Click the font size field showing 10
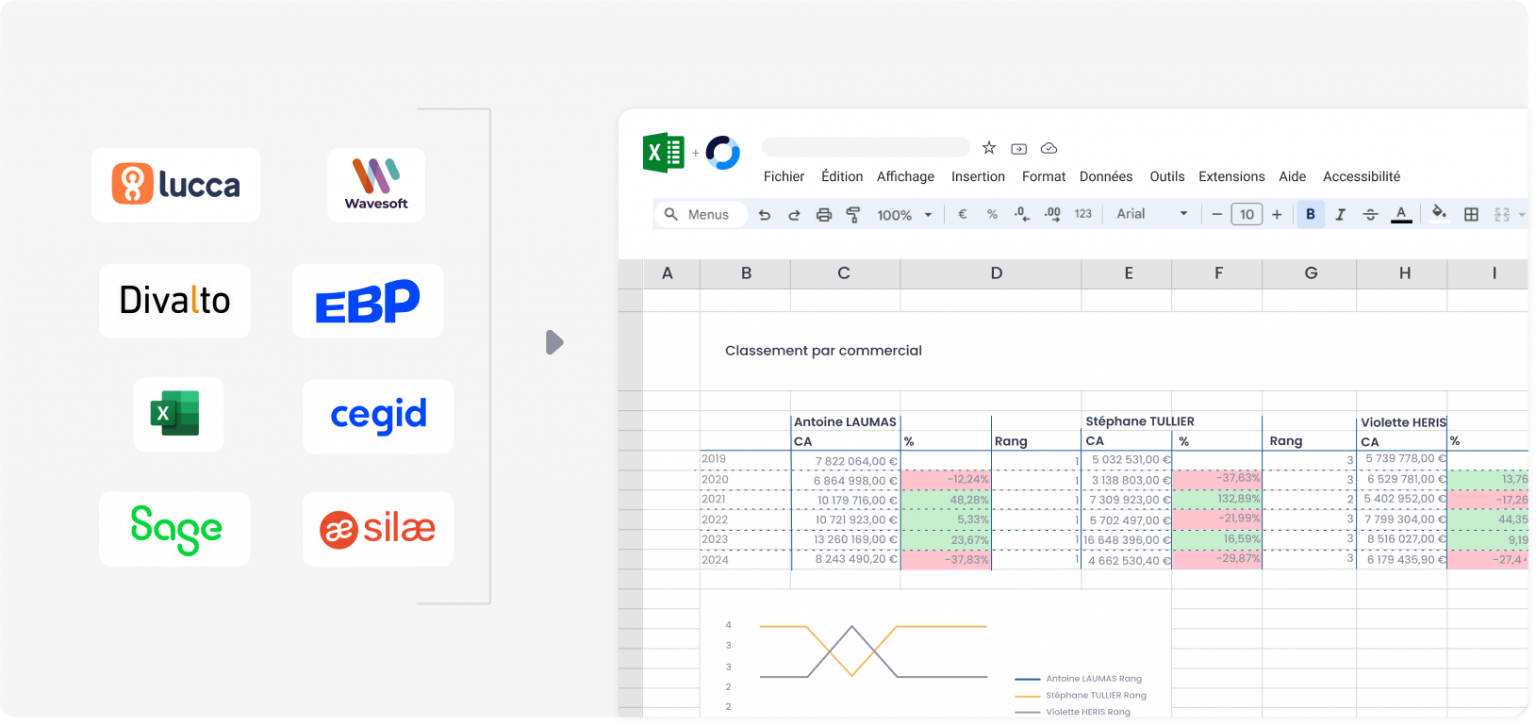The image size is (1536, 725). (x=1247, y=214)
